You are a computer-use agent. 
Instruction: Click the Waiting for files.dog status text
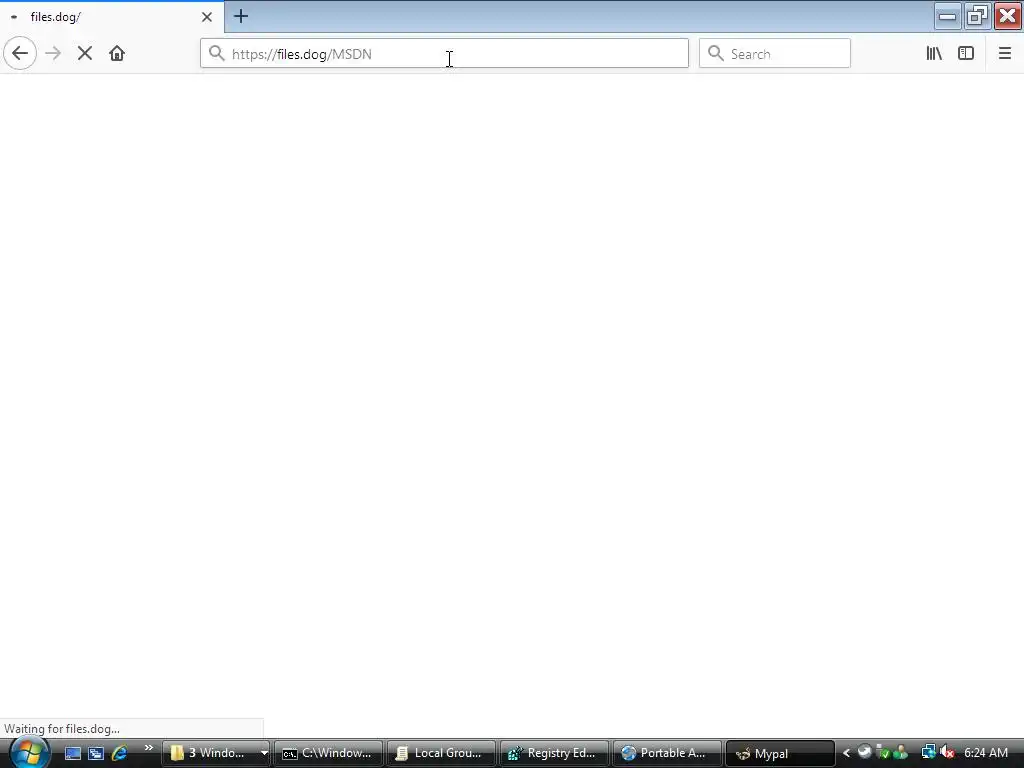tap(62, 729)
